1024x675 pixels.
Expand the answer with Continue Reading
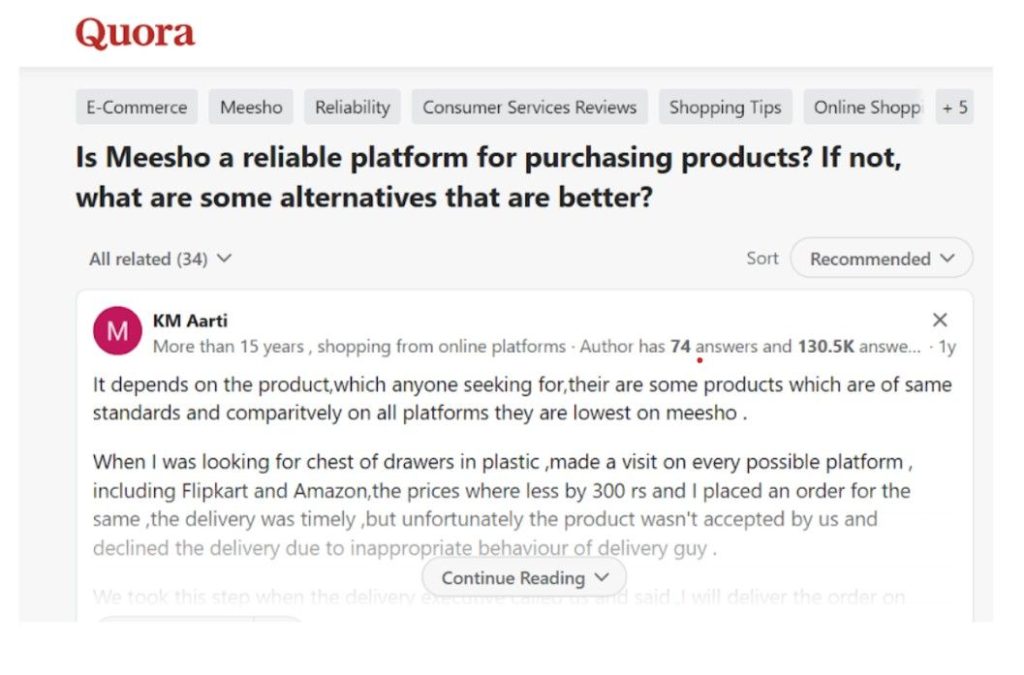pyautogui.click(x=522, y=577)
